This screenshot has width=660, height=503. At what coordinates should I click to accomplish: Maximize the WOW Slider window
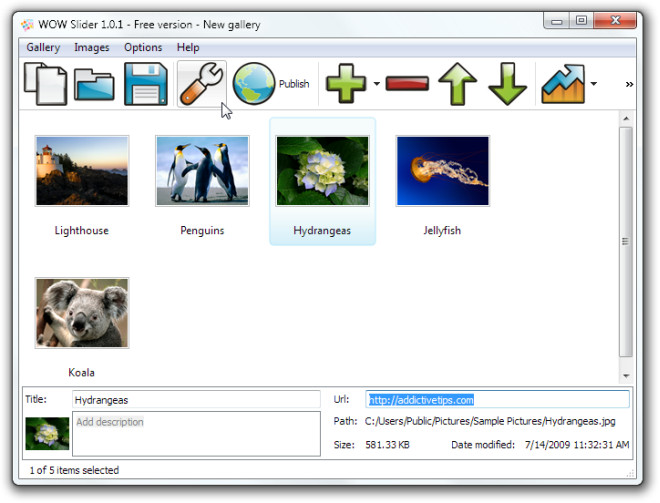[x=581, y=21]
